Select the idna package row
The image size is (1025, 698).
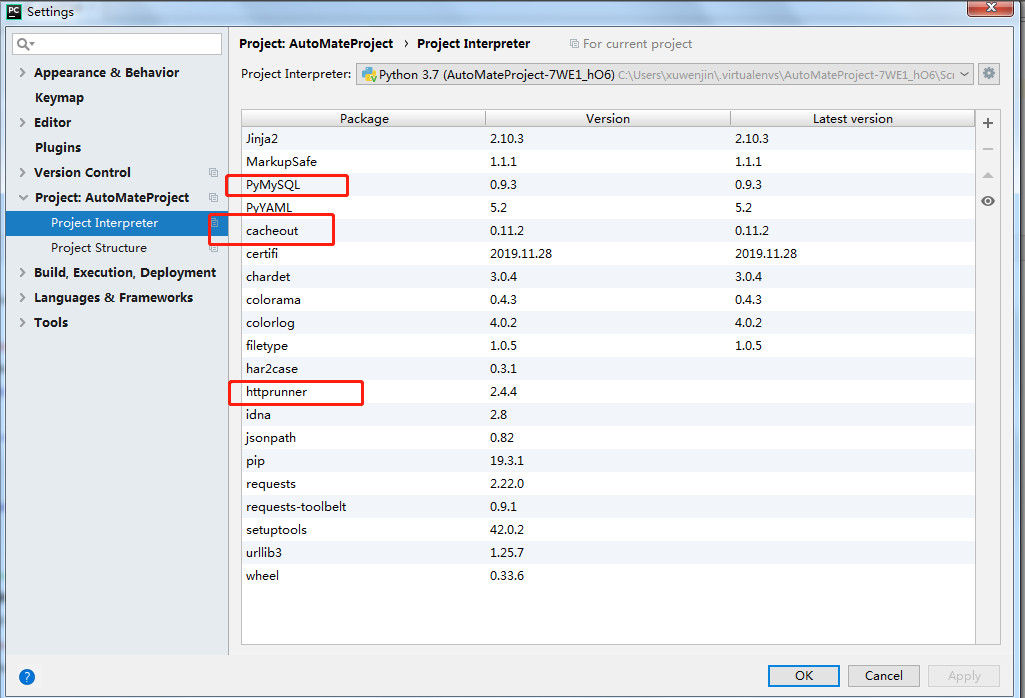point(608,414)
